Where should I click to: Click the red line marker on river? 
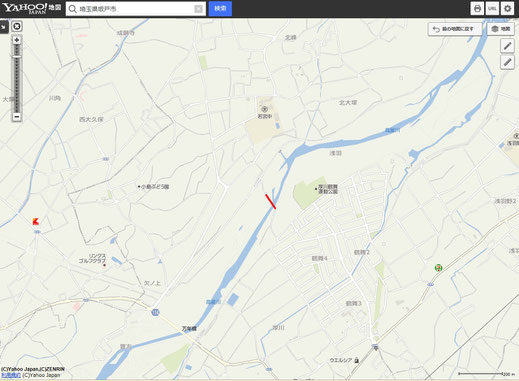click(x=271, y=202)
